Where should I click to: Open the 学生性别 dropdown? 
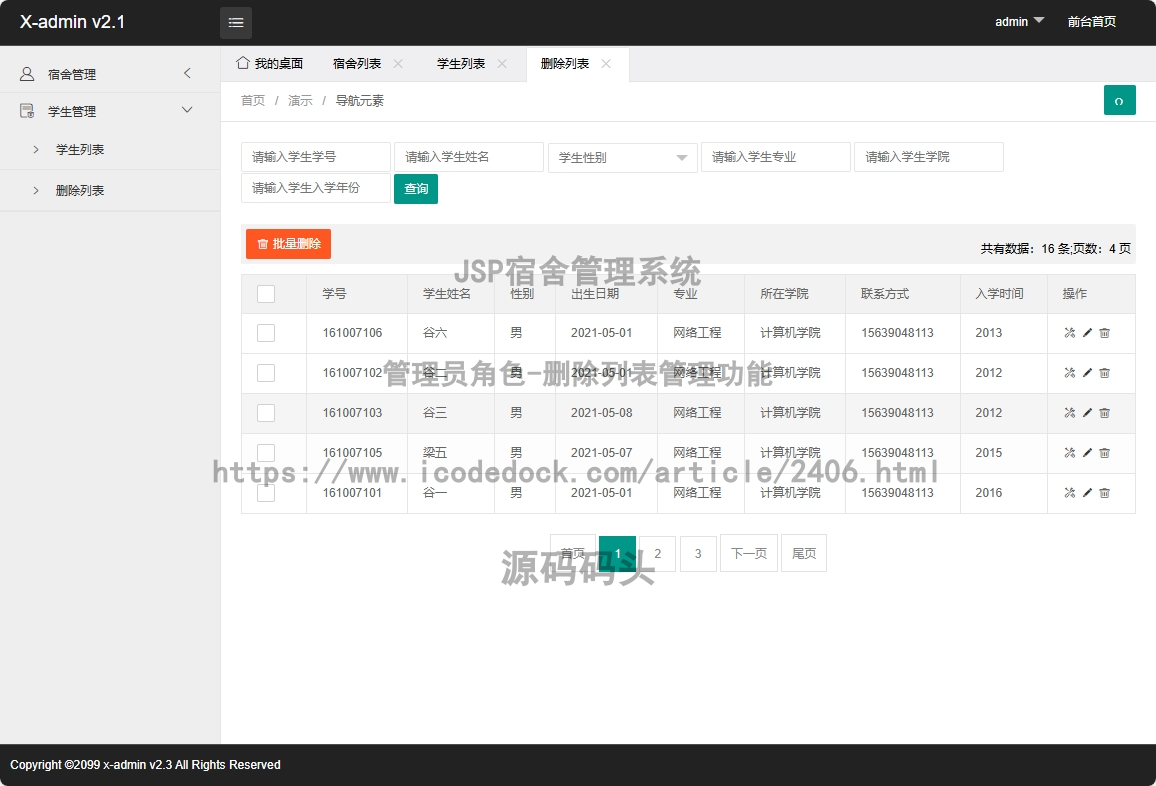click(623, 158)
